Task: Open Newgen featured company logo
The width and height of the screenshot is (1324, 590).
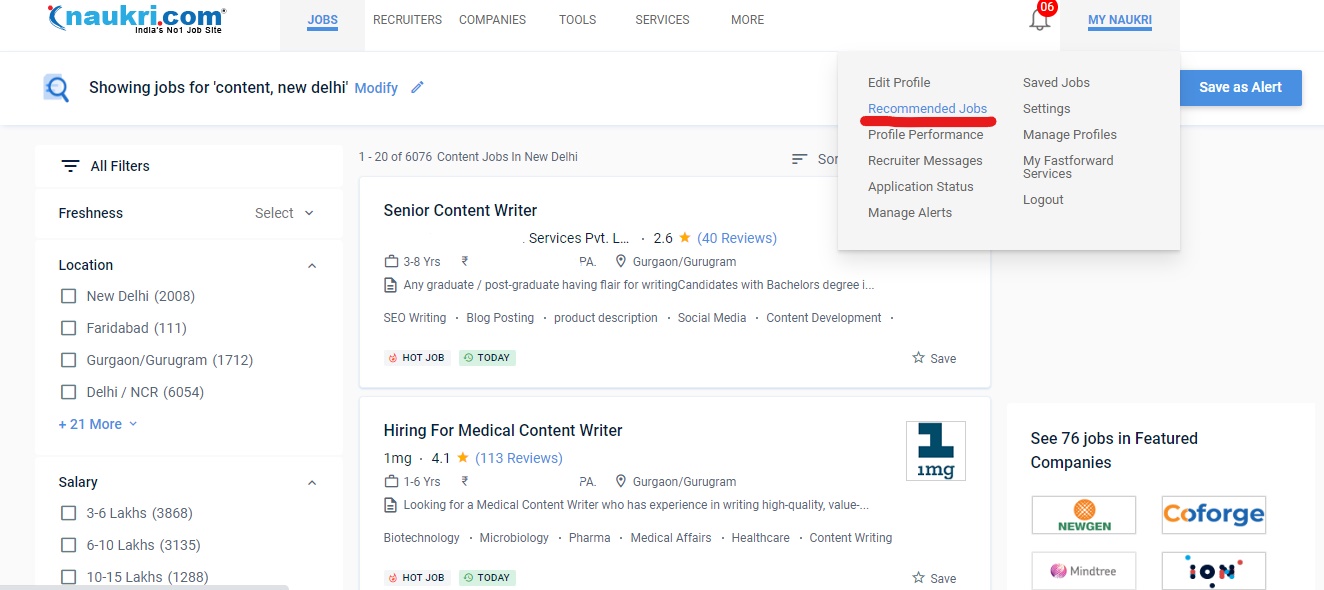Action: pos(1084,515)
